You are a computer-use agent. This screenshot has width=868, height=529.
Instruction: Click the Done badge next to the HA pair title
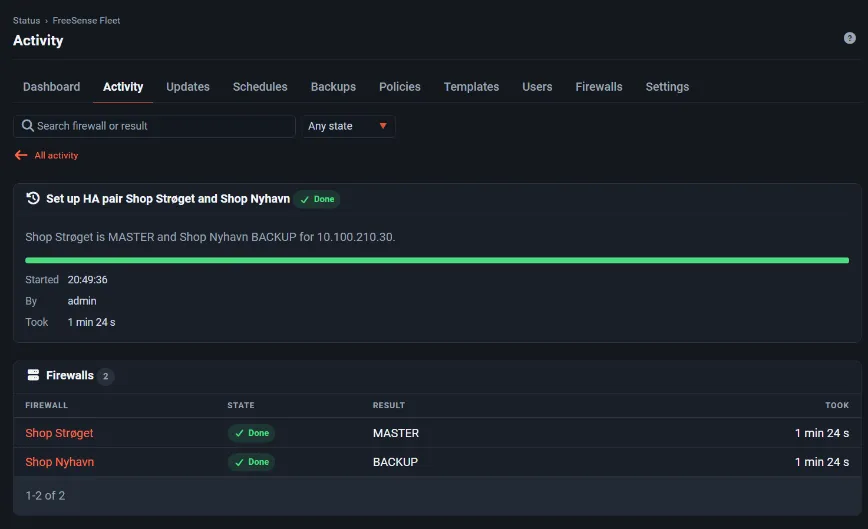tap(317, 199)
